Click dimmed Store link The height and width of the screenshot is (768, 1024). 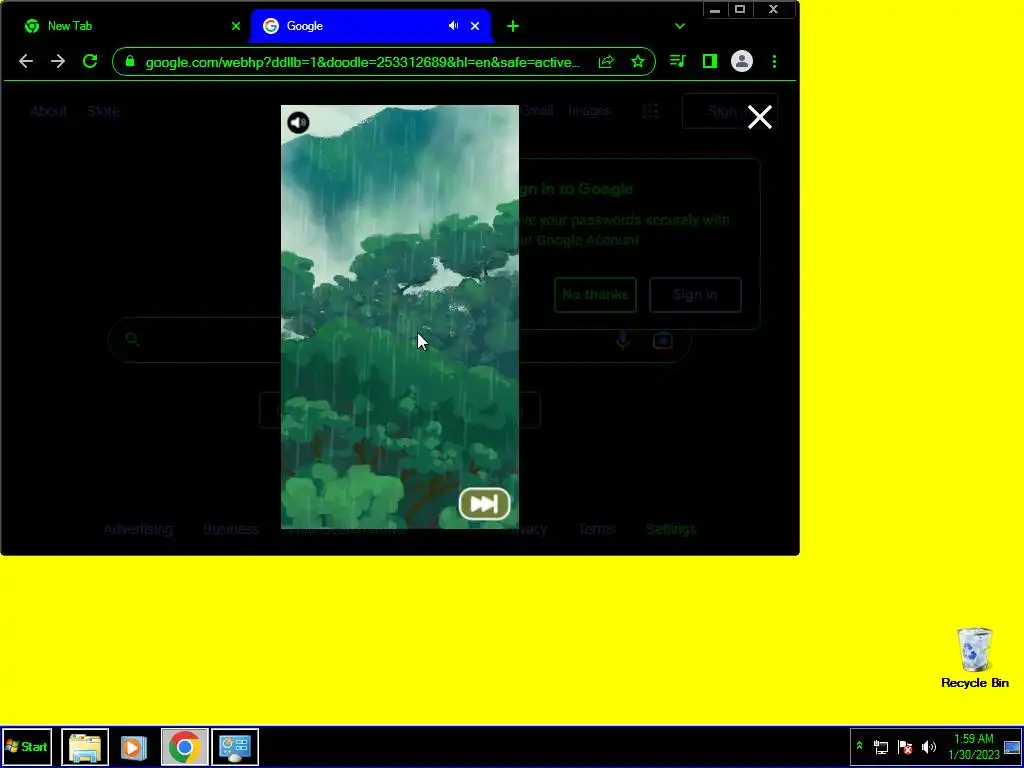(x=103, y=111)
